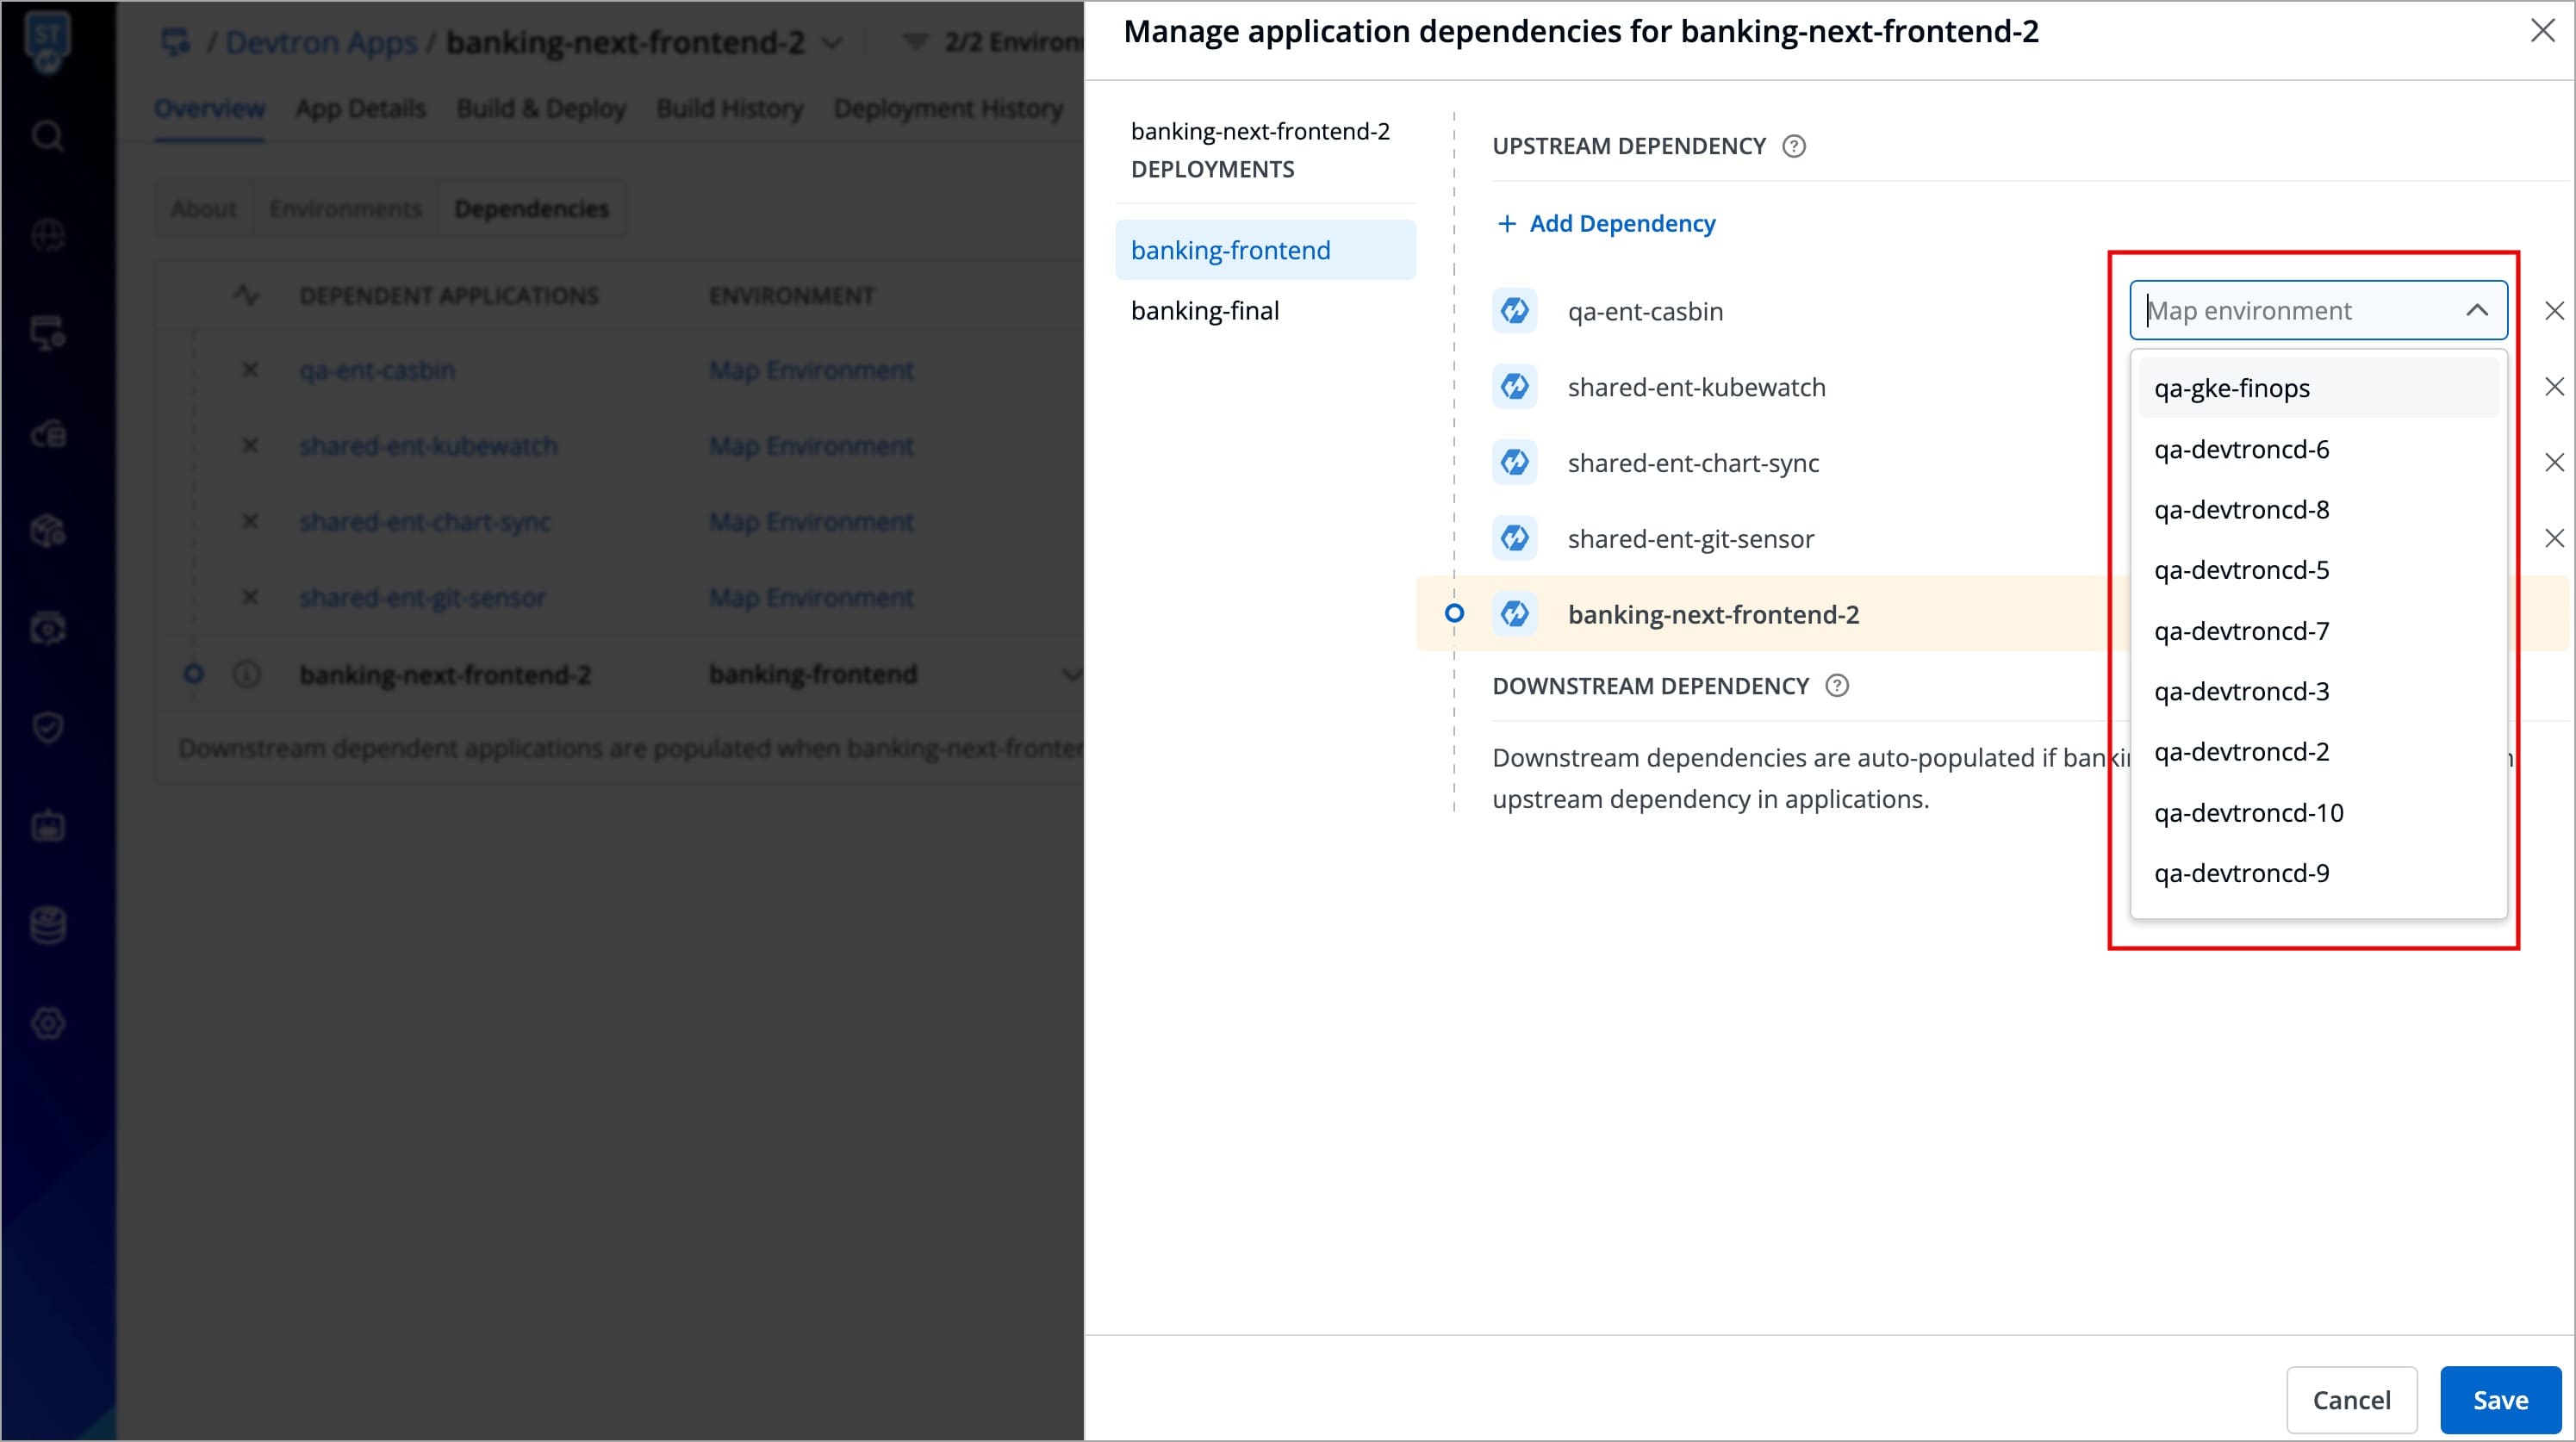This screenshot has height=1442, width=2576.
Task: Save the dependency changes
Action: point(2499,1400)
